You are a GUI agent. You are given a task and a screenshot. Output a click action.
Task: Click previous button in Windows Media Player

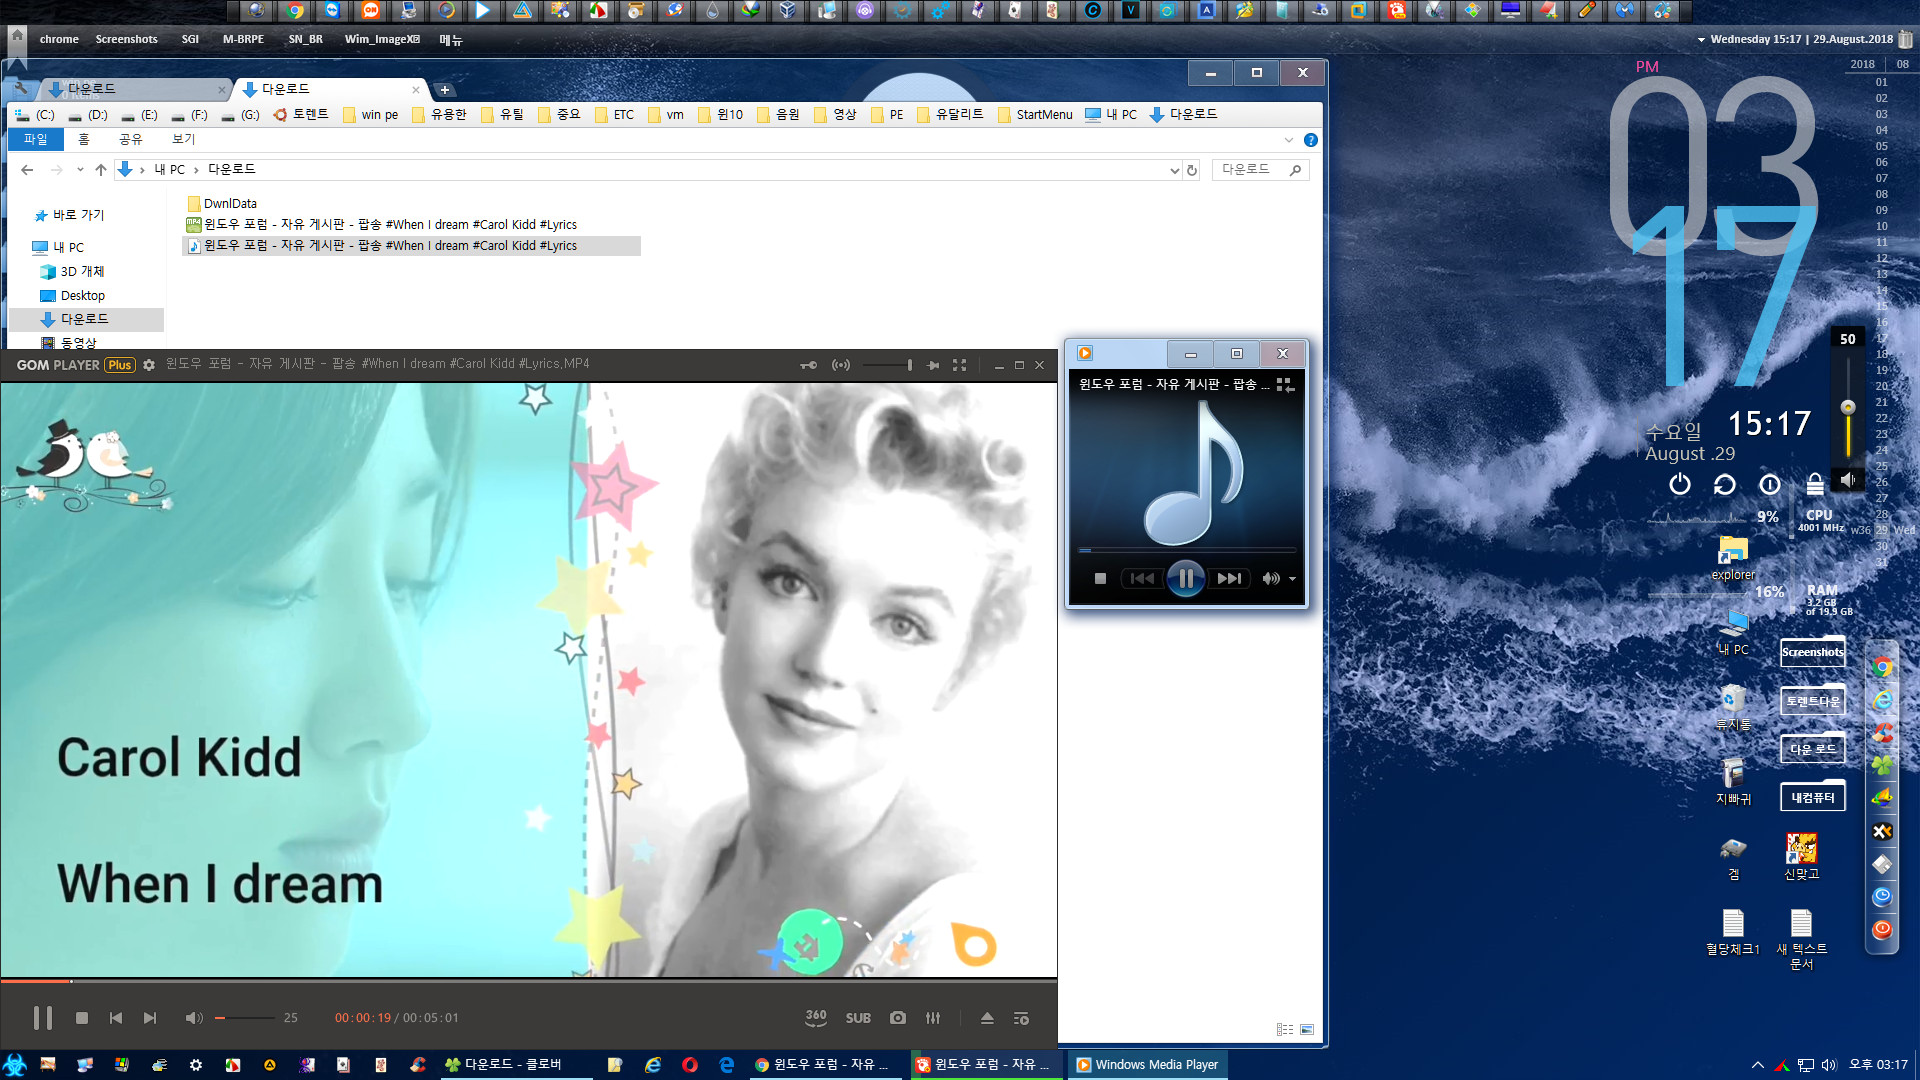tap(1142, 578)
